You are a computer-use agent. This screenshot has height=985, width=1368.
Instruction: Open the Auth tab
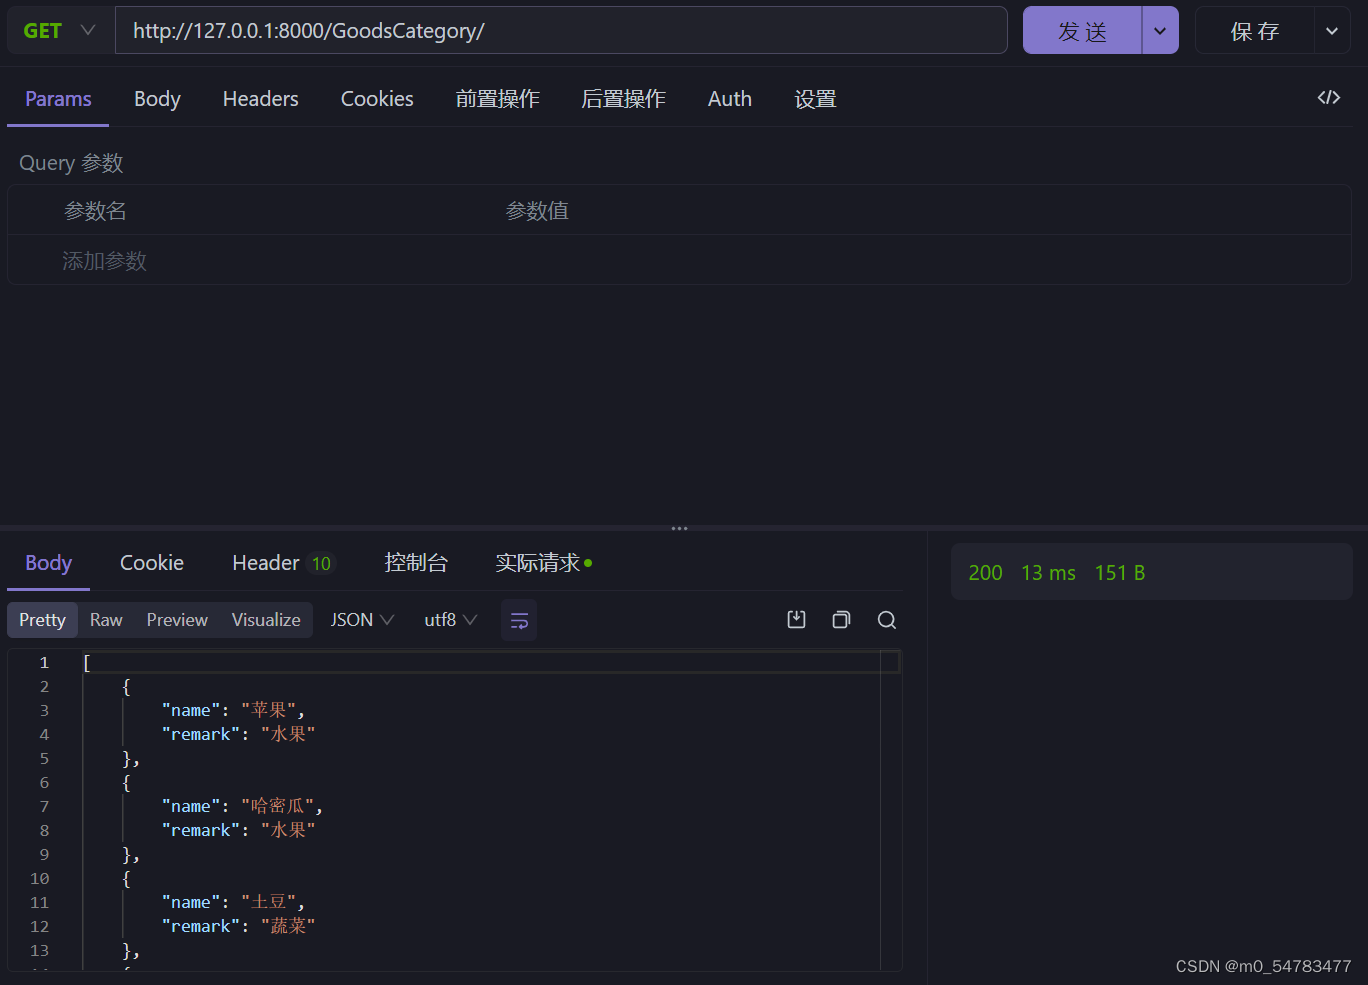pos(729,98)
